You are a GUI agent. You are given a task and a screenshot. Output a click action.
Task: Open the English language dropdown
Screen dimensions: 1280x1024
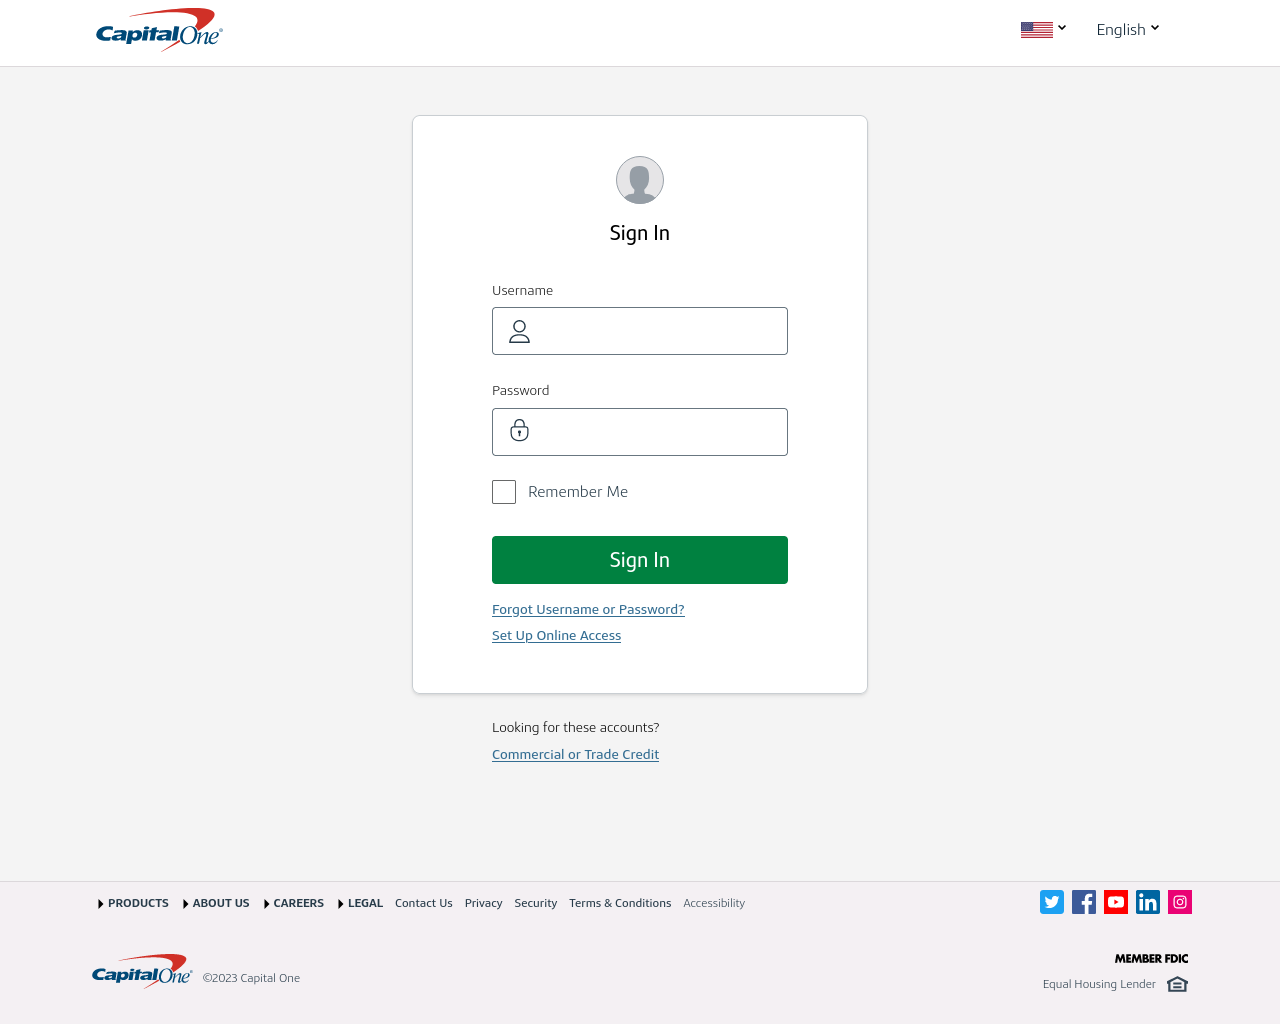[x=1127, y=29]
